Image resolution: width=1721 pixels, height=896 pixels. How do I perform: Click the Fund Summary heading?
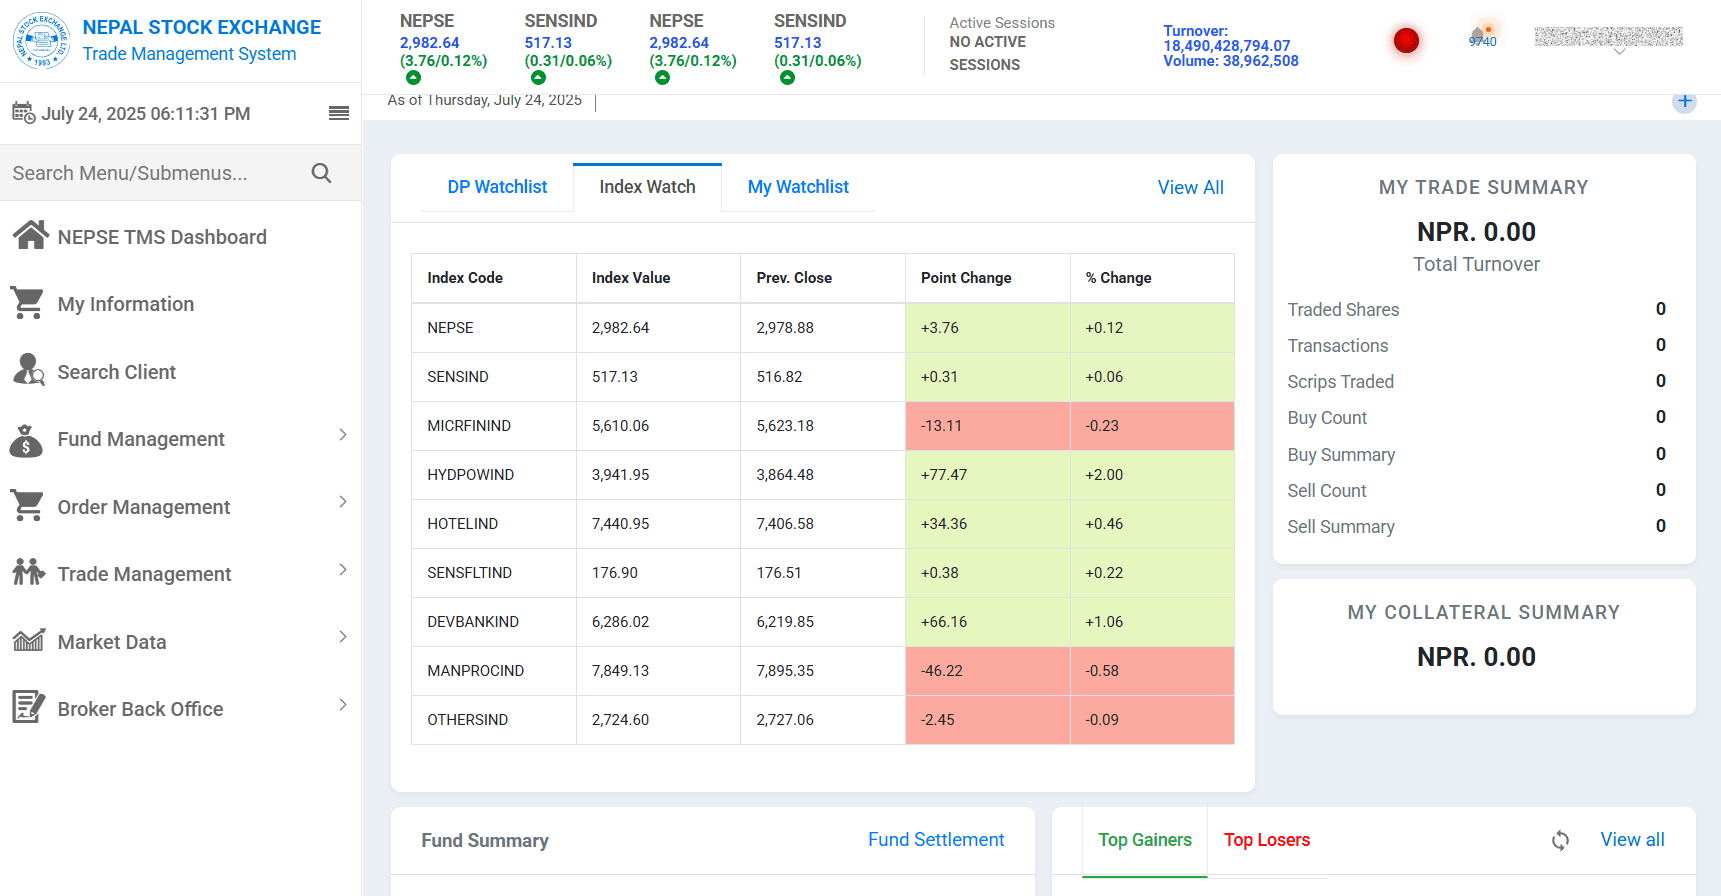[x=485, y=841]
